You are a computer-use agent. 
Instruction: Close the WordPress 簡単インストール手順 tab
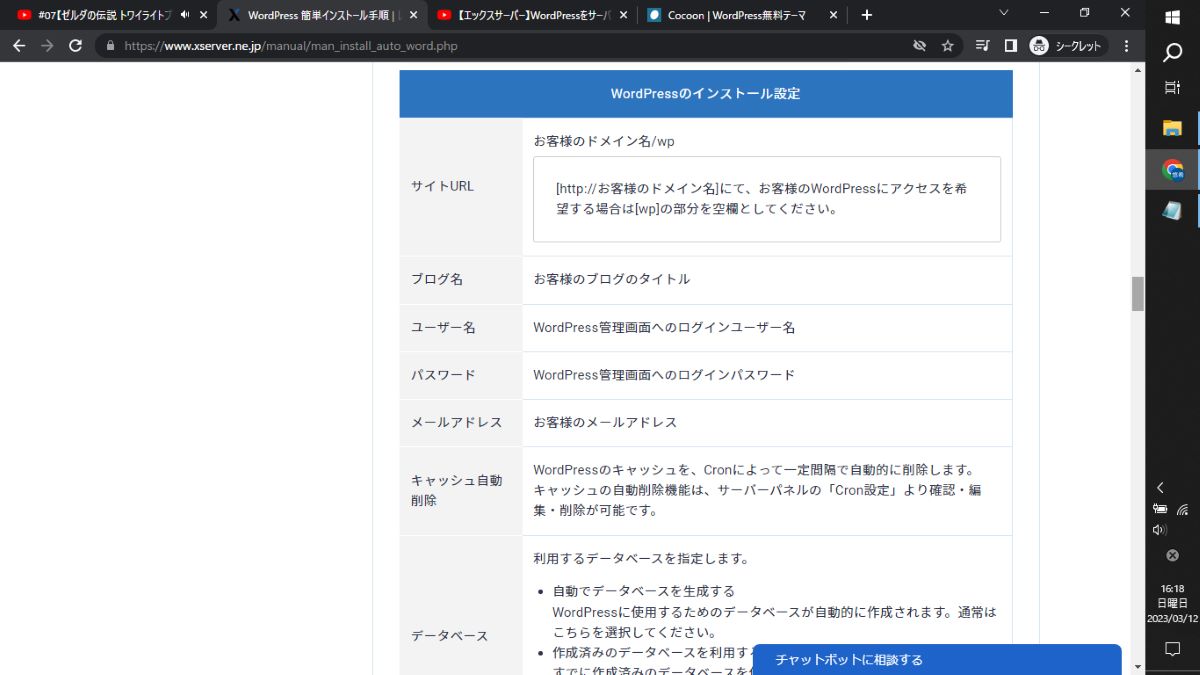tap(414, 15)
